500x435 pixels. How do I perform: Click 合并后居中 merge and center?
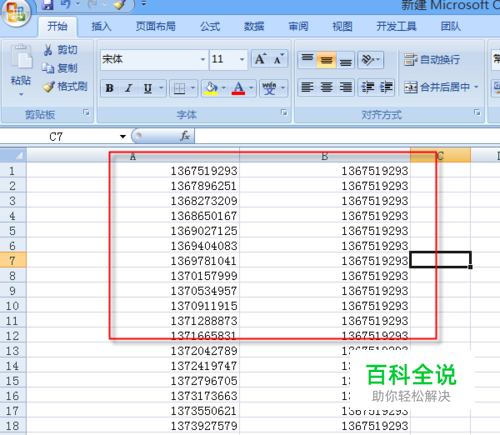coord(437,87)
